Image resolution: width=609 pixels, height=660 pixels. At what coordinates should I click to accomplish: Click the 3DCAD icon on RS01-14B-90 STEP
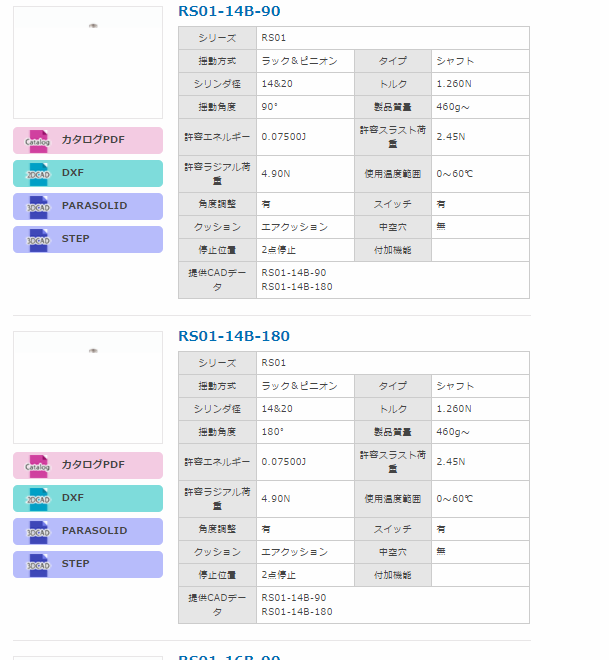coord(38,240)
